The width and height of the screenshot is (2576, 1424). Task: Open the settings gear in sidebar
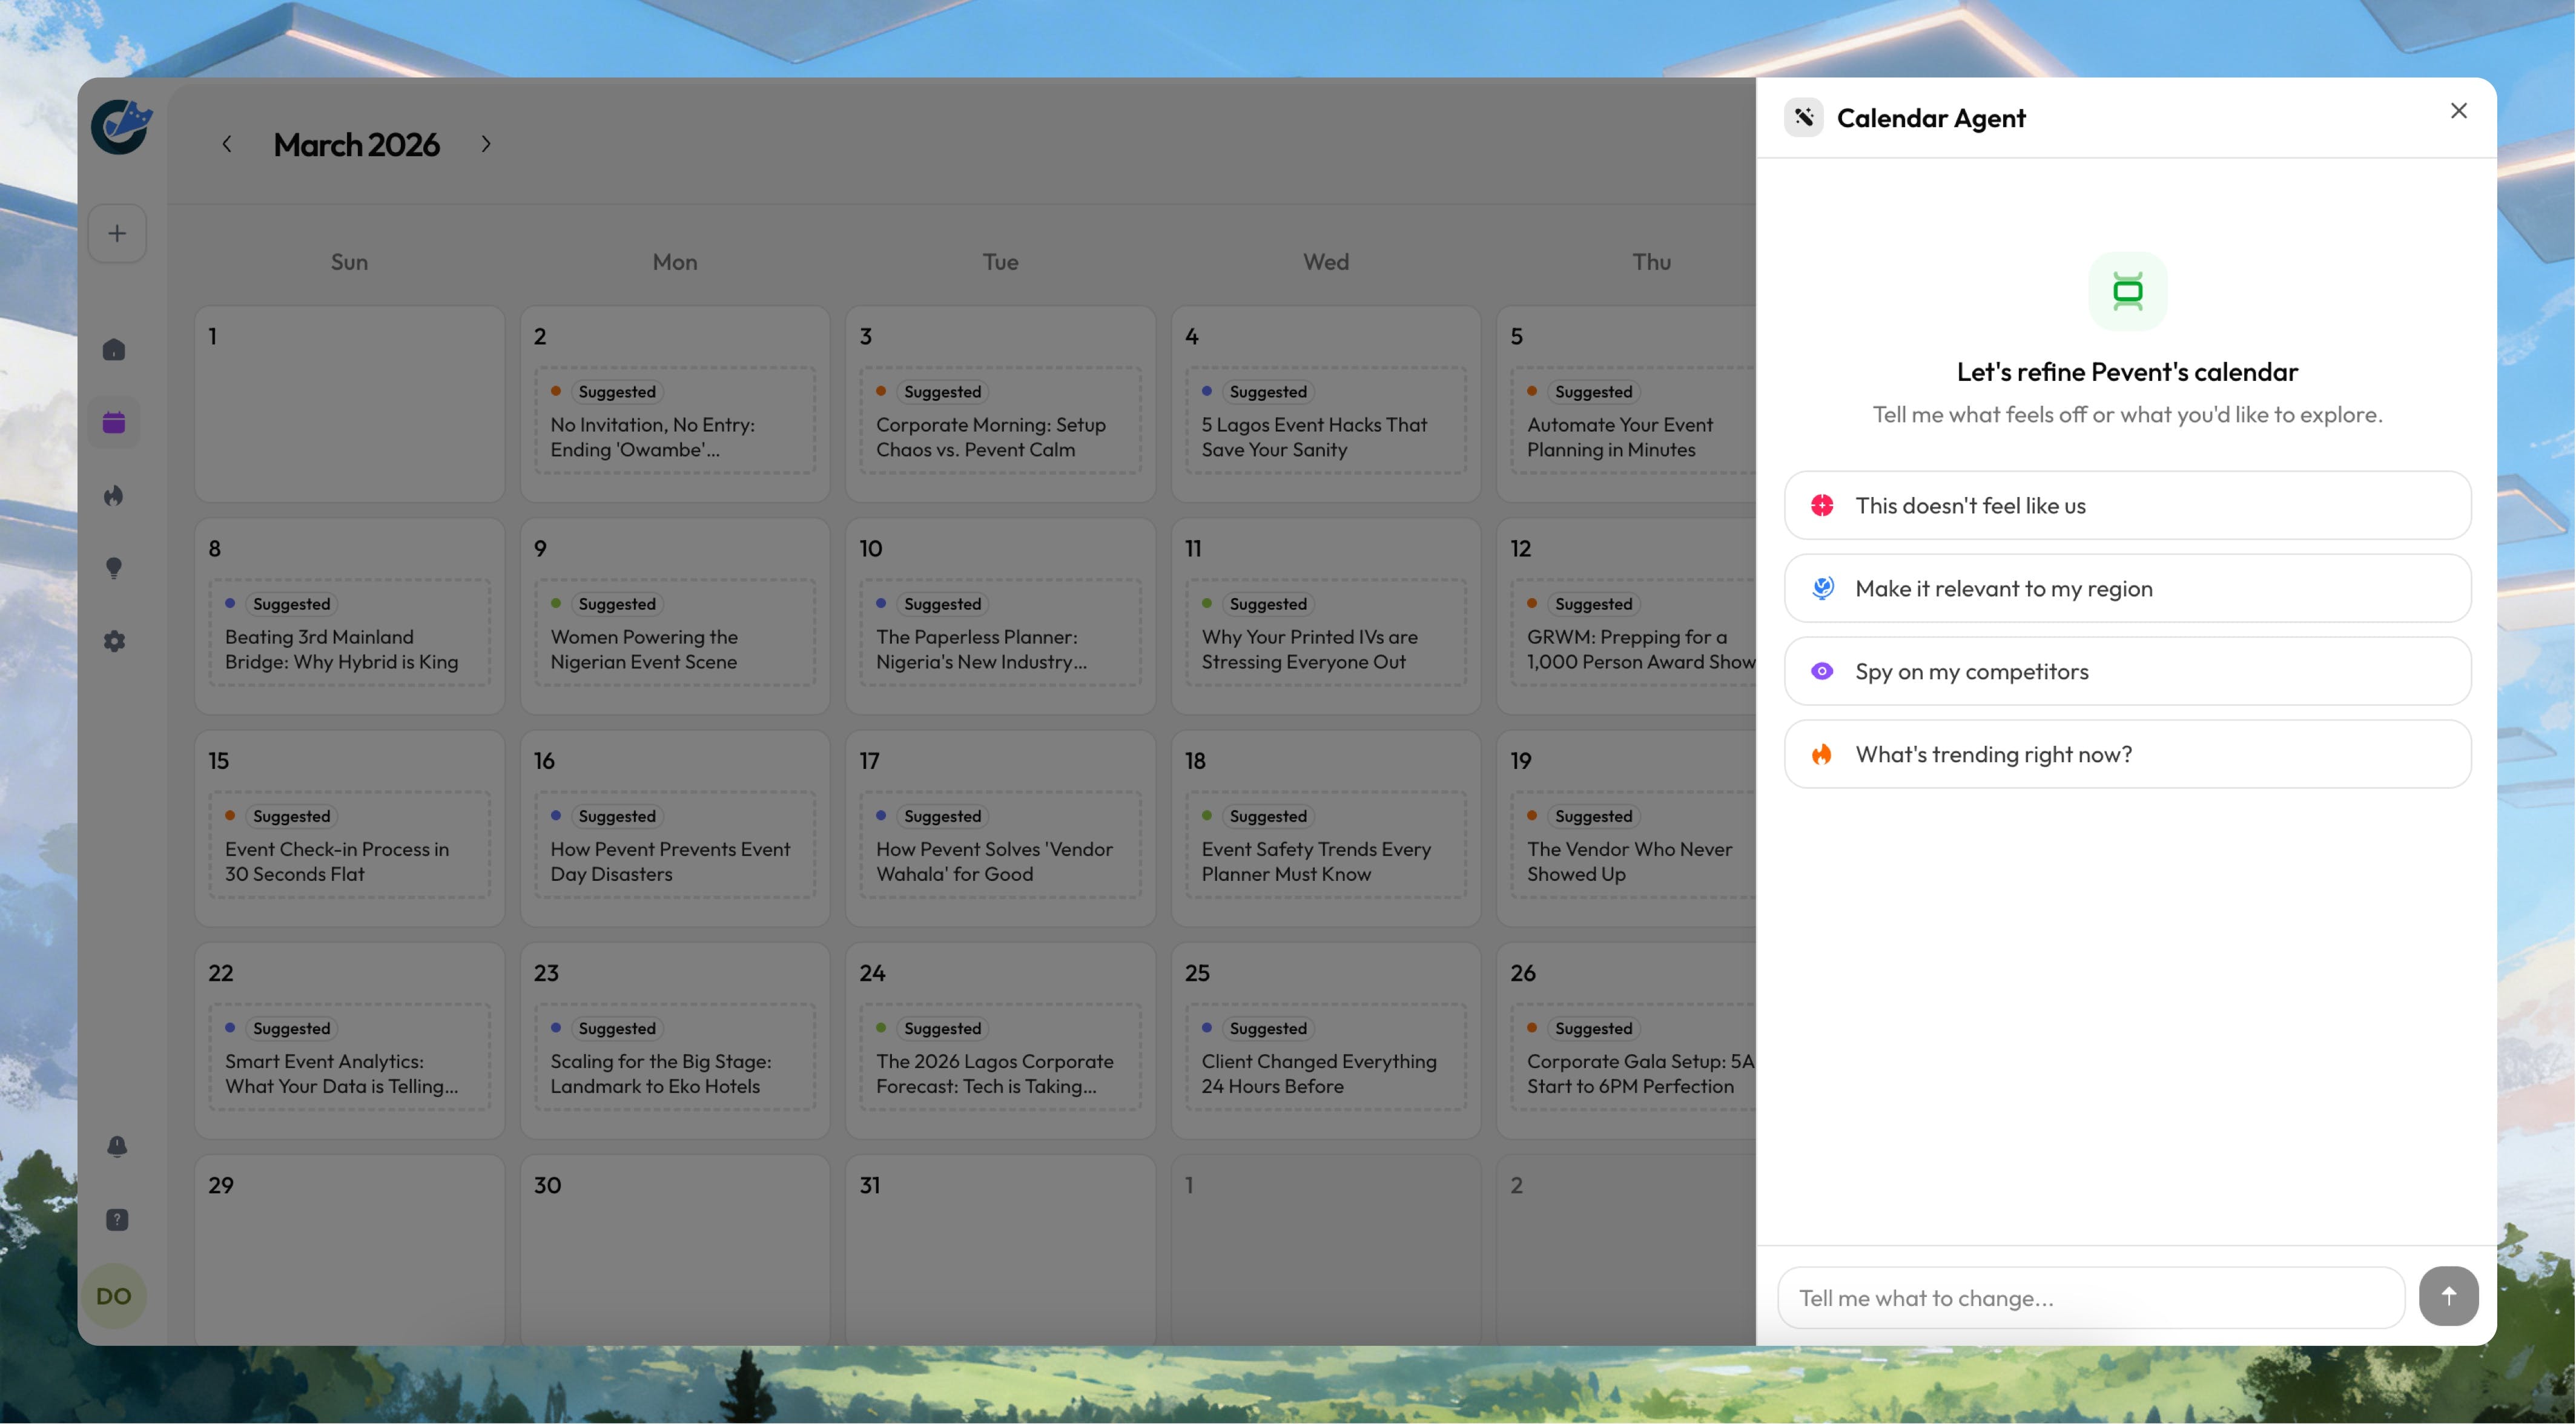tap(114, 641)
